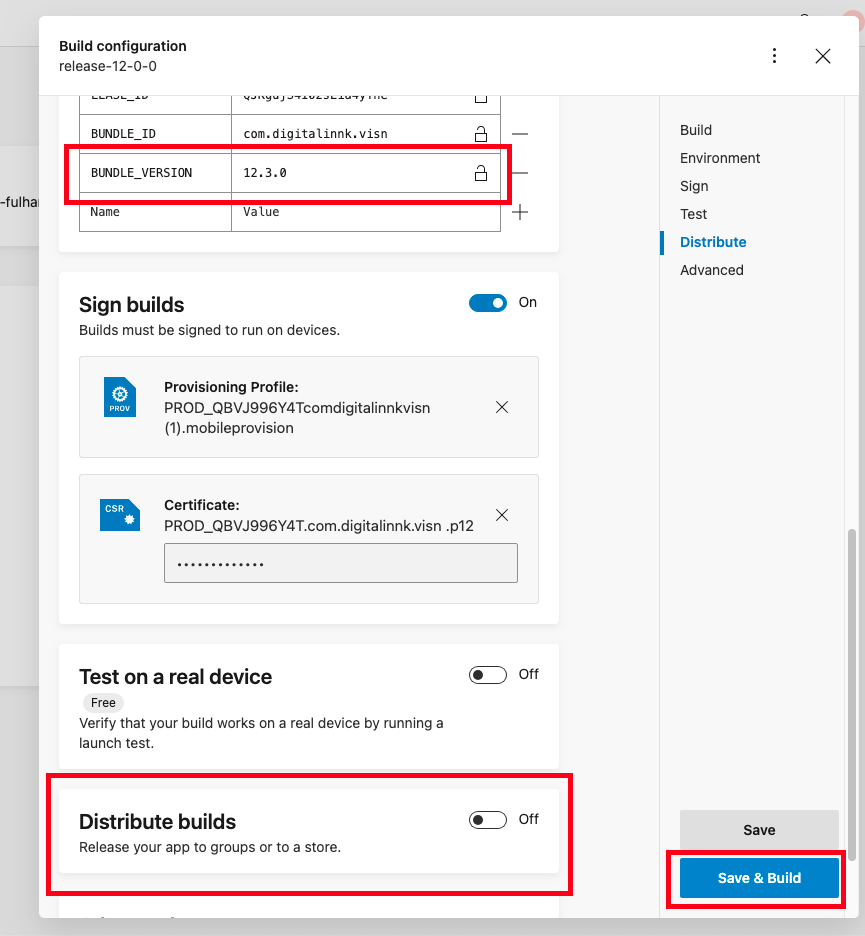Image resolution: width=865 pixels, height=936 pixels.
Task: Click the lock icon for BUNDLE_ID
Action: click(480, 134)
